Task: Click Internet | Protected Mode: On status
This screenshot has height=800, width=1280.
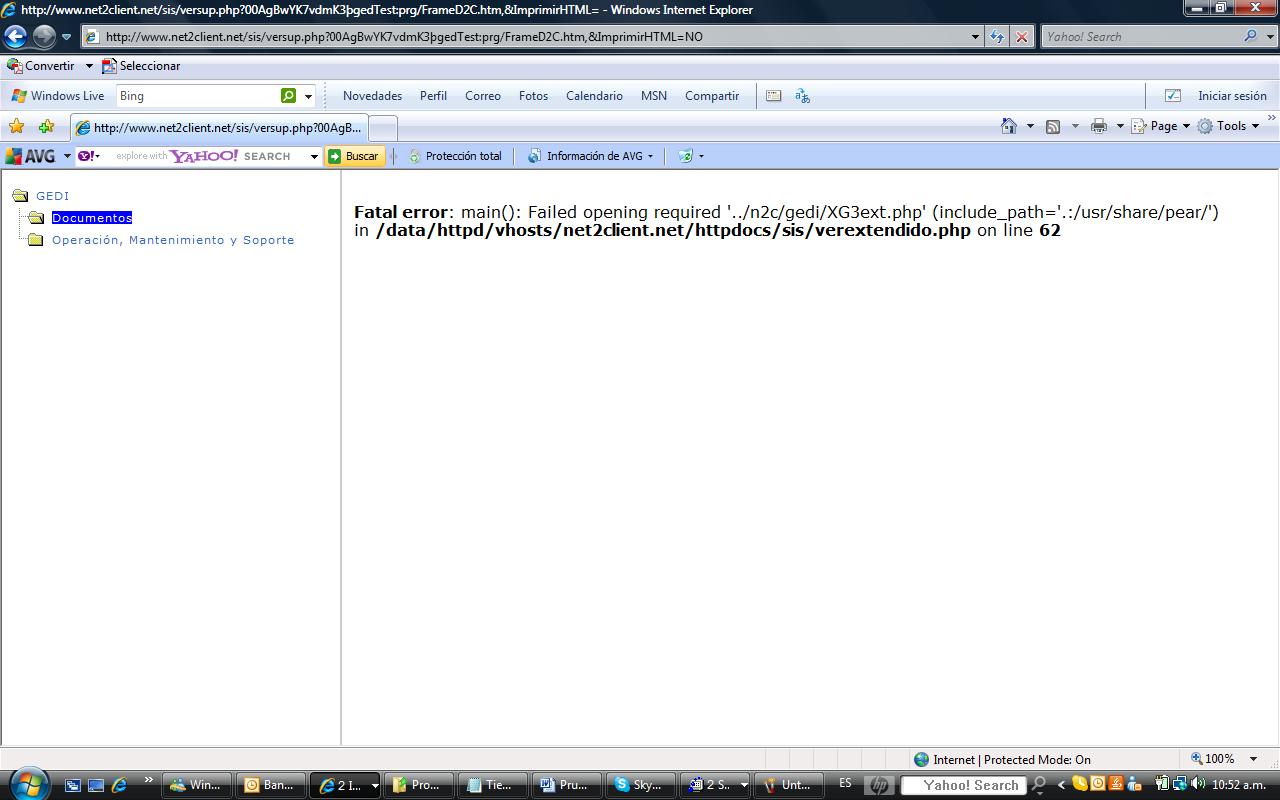Action: tap(1002, 759)
